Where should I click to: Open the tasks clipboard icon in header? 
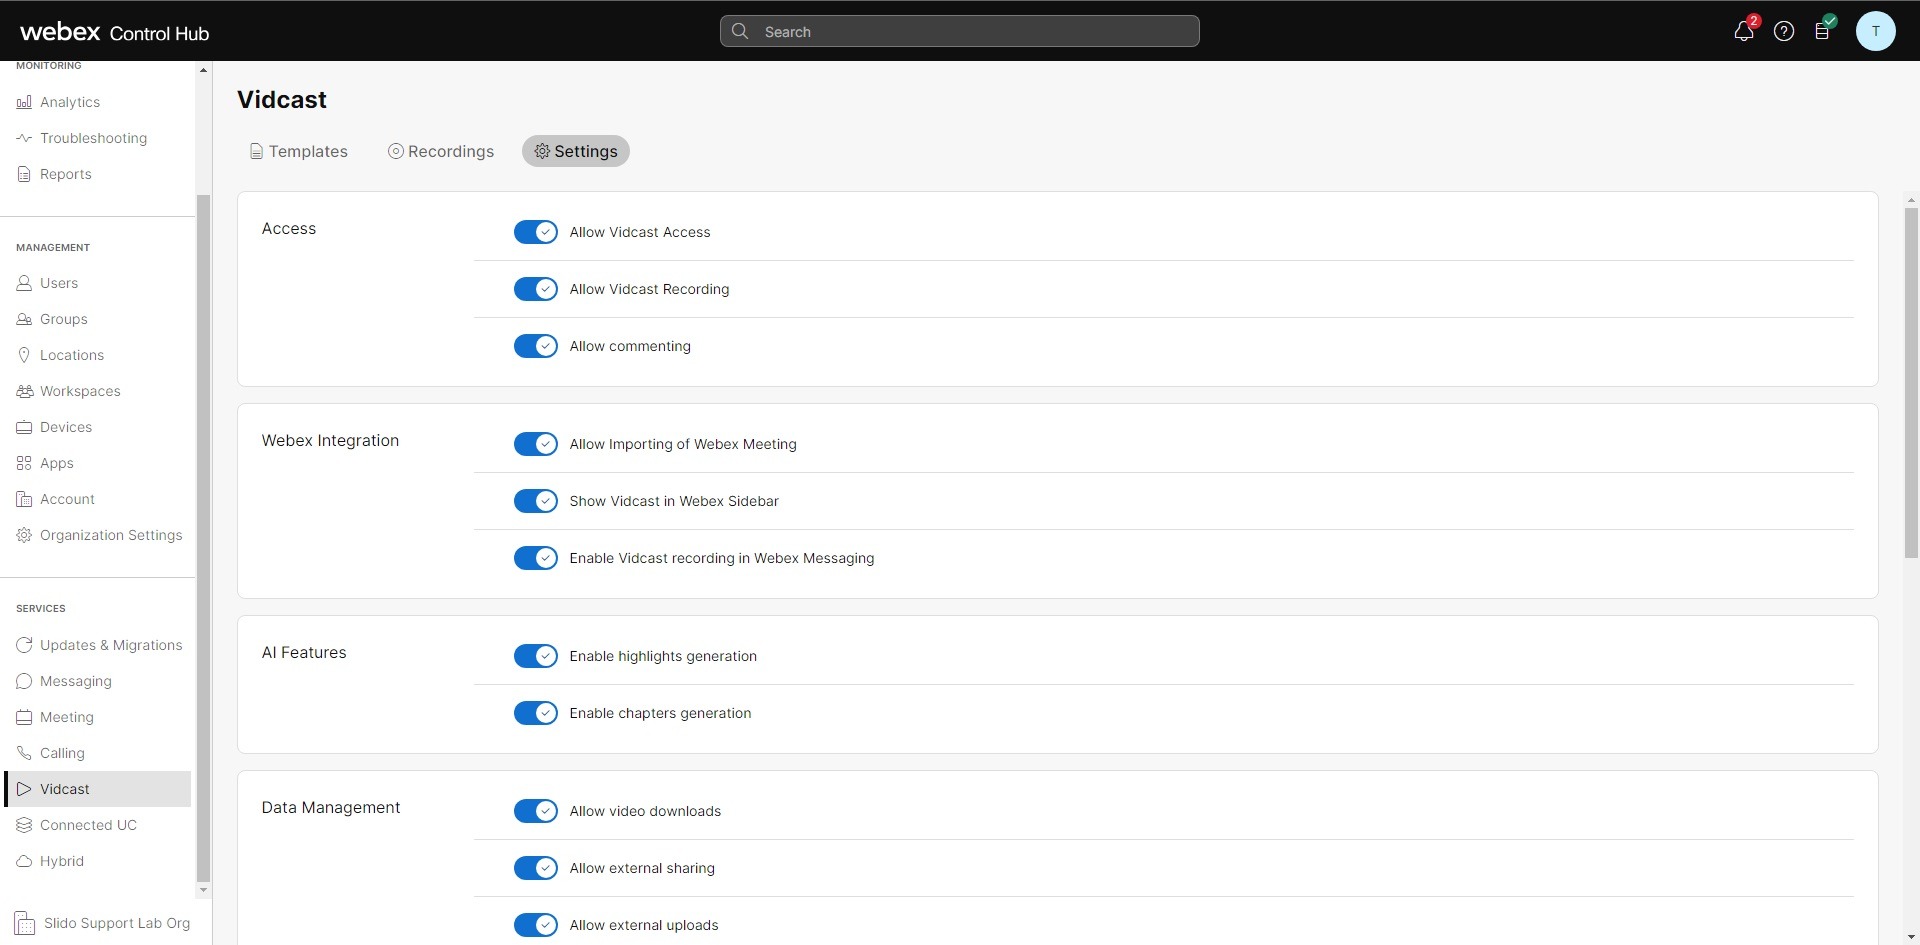1823,31
